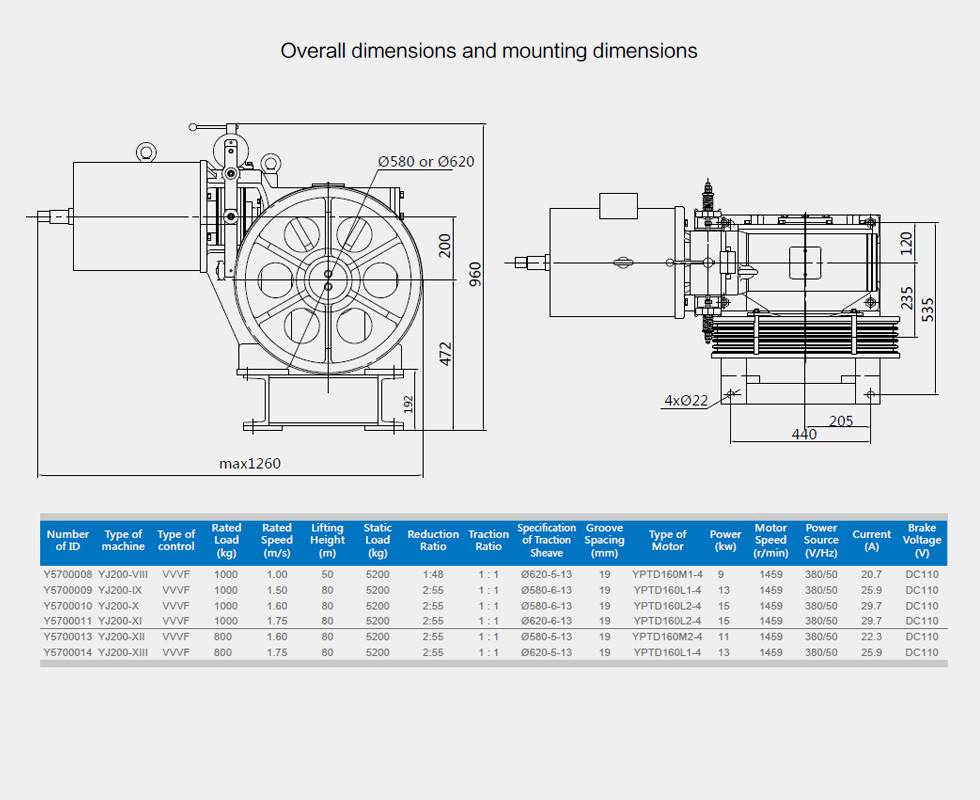
Task: Select the "Specification of Traction Sheave" header
Action: point(546,540)
